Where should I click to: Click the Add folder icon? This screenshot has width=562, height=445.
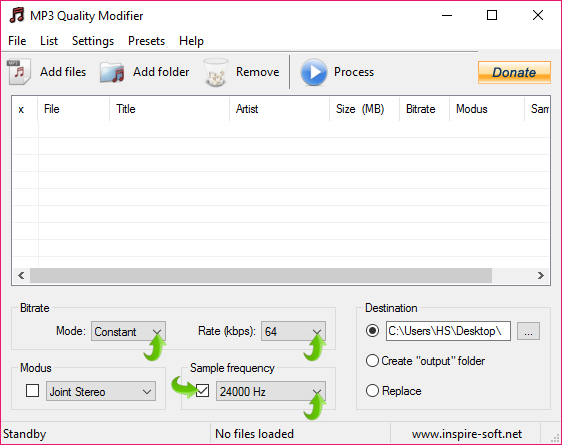(x=112, y=72)
